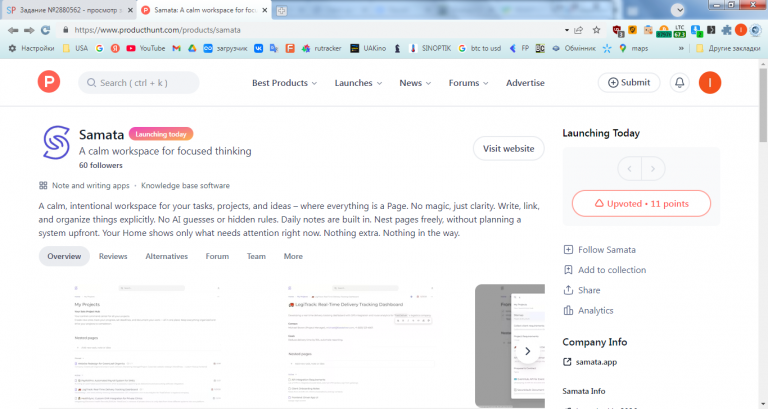This screenshot has width=768, height=409.
Task: Select the Overview tab
Action: [64, 256]
